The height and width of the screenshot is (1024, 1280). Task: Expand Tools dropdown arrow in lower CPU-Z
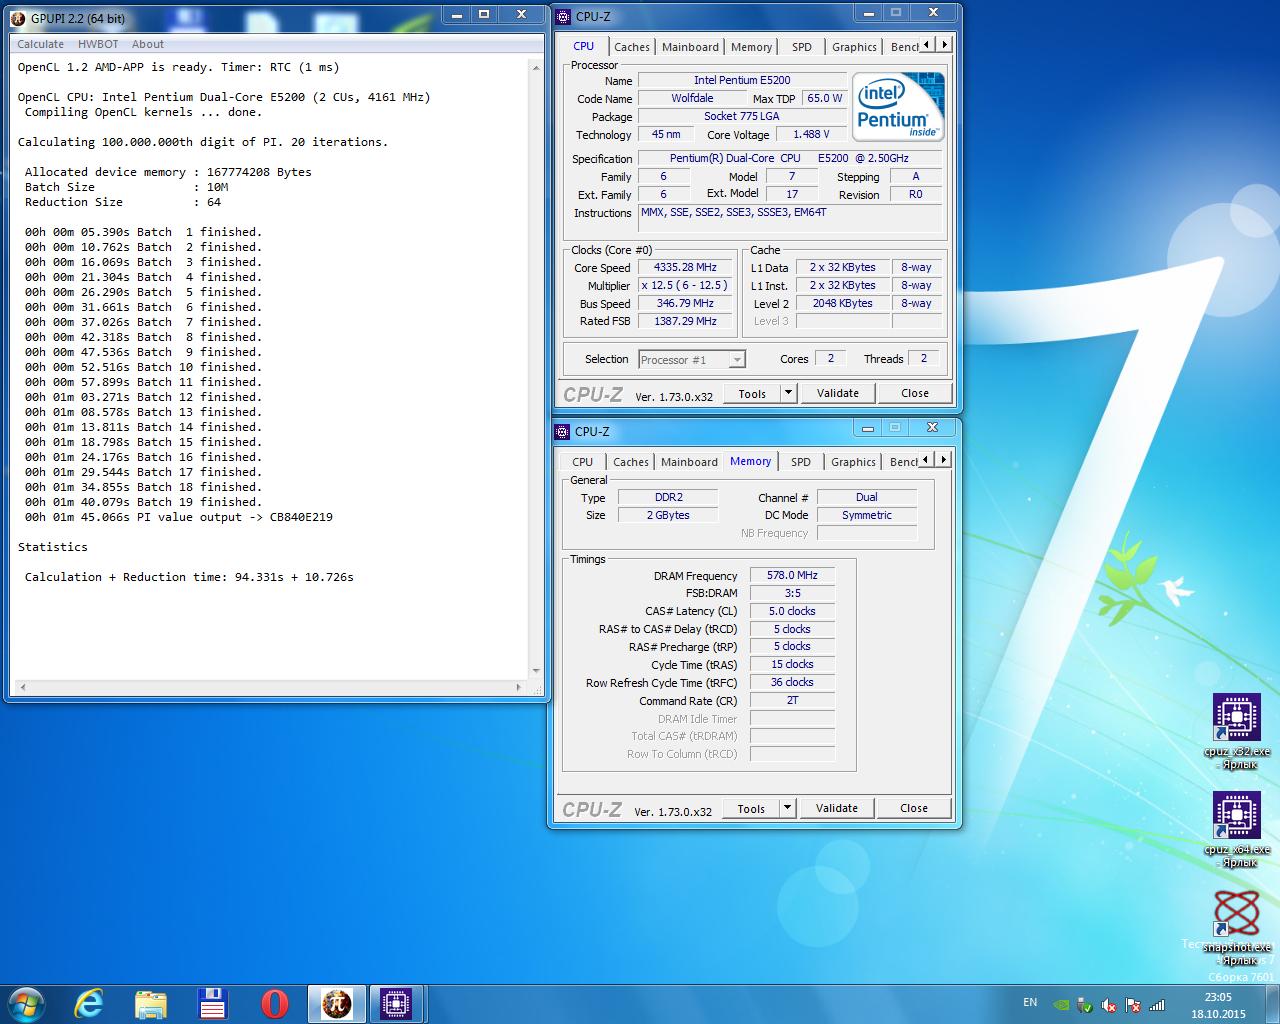787,808
